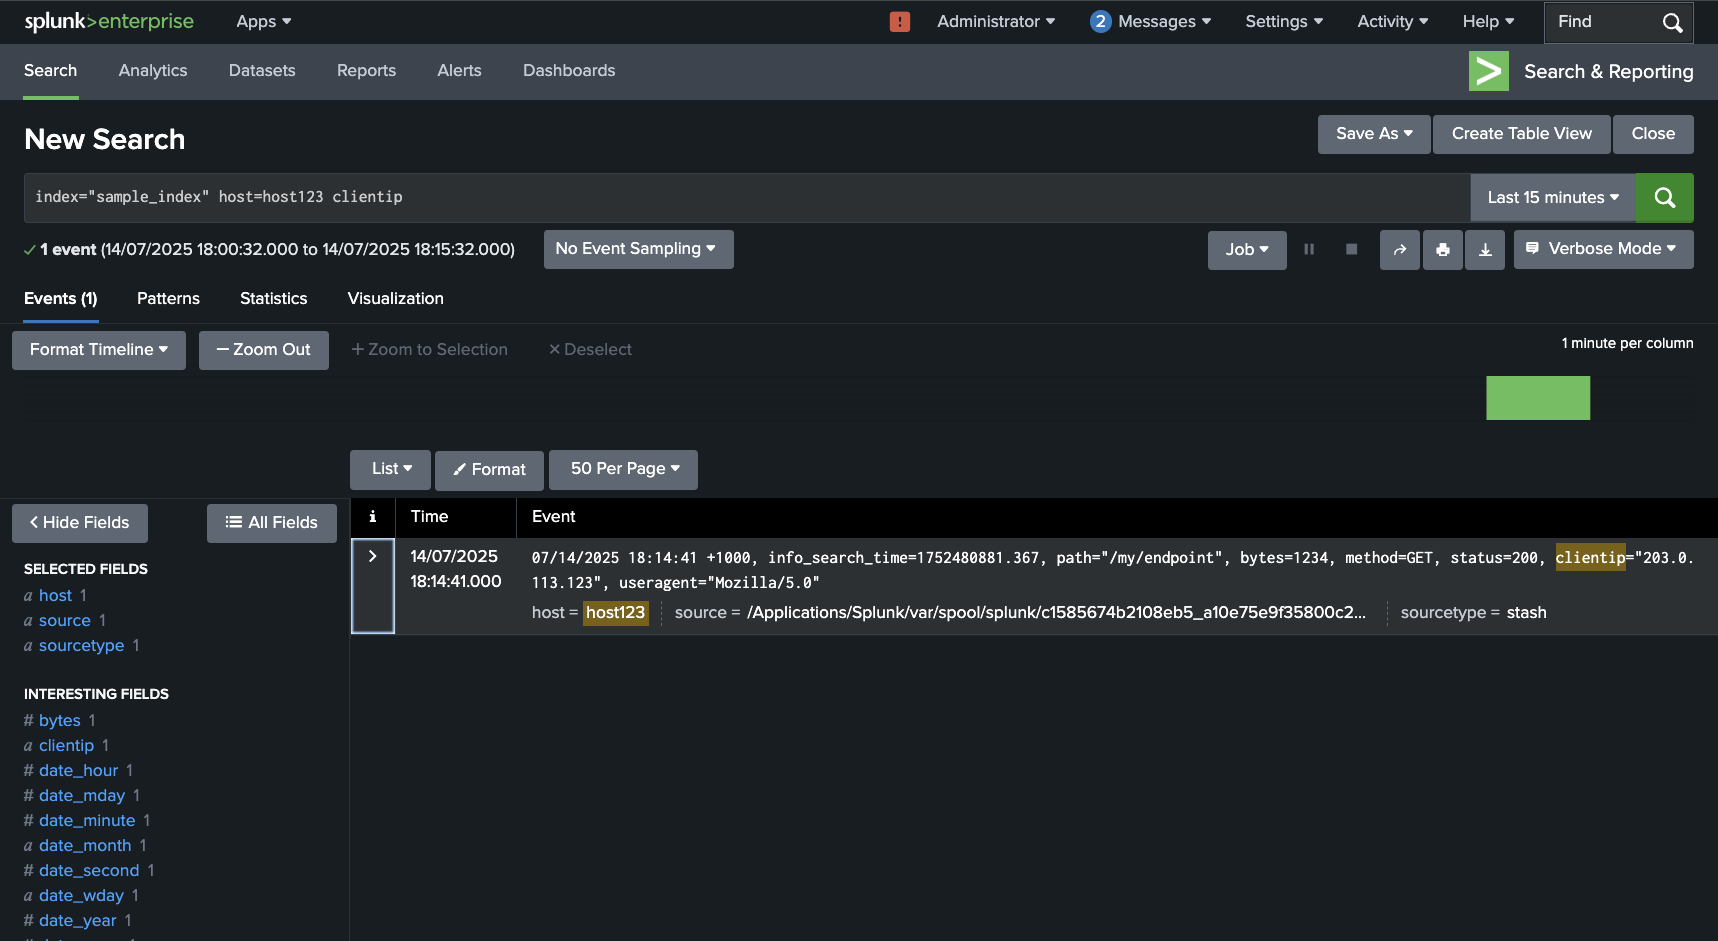Viewport: 1718px width, 941px height.
Task: Select the green timeline bar
Action: pos(1537,398)
